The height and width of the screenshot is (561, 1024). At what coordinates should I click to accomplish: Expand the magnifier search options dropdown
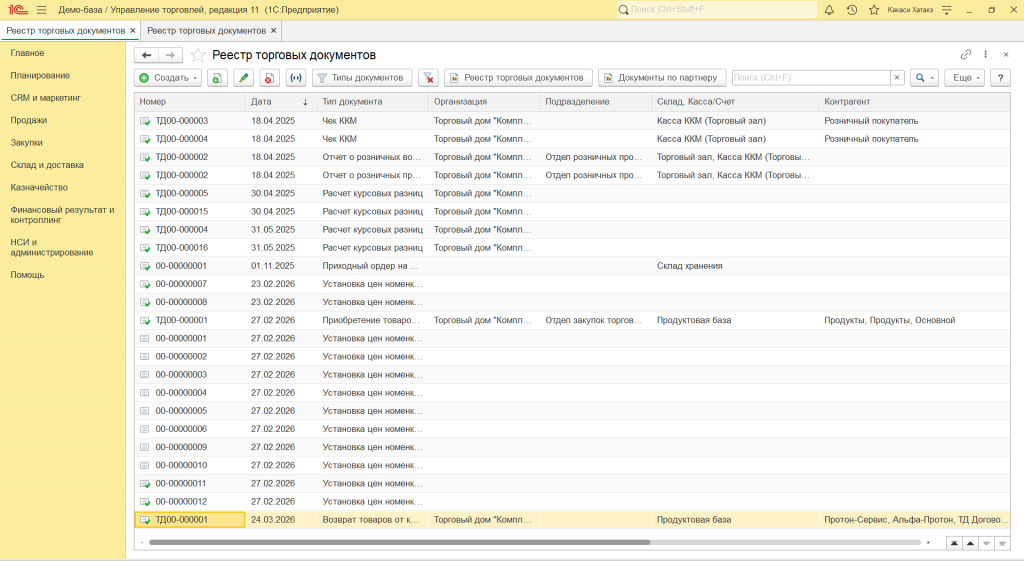[933, 78]
